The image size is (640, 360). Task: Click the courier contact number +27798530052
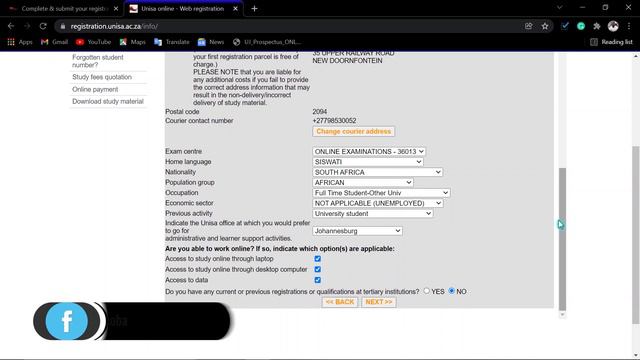point(334,121)
